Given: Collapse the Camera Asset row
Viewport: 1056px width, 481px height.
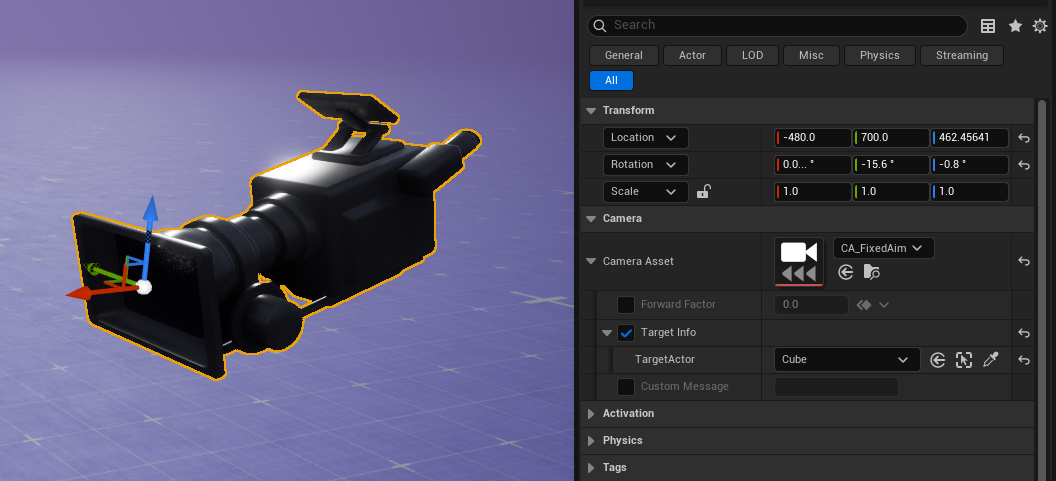Looking at the screenshot, I should 591,261.
